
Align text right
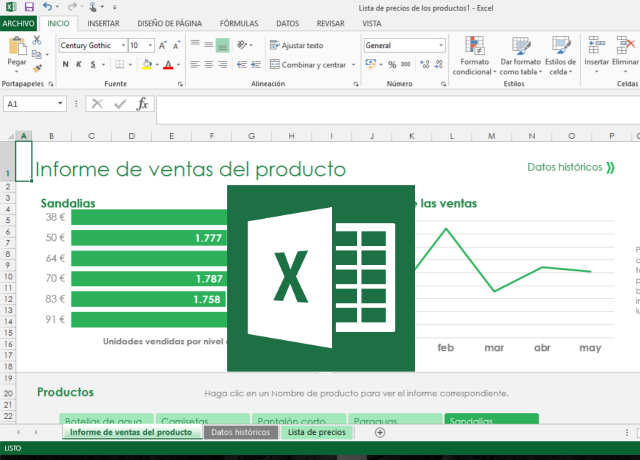click(222, 64)
